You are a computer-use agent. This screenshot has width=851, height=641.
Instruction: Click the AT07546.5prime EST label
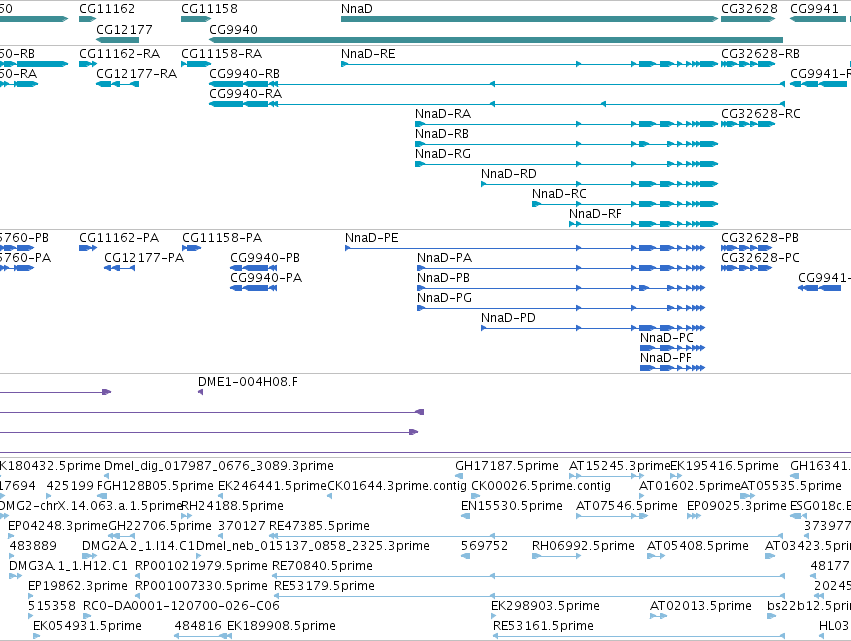626,506
